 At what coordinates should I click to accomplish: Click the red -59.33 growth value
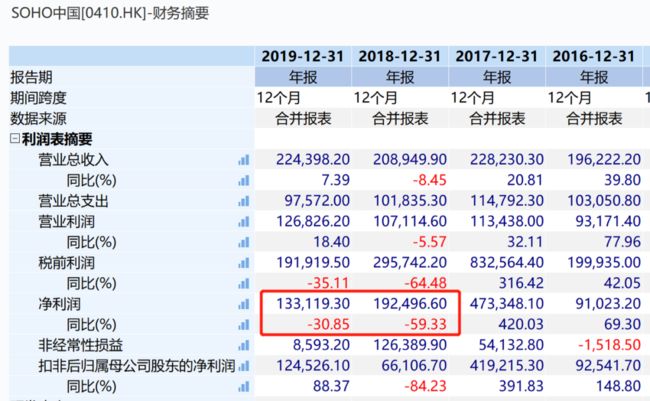click(x=425, y=324)
